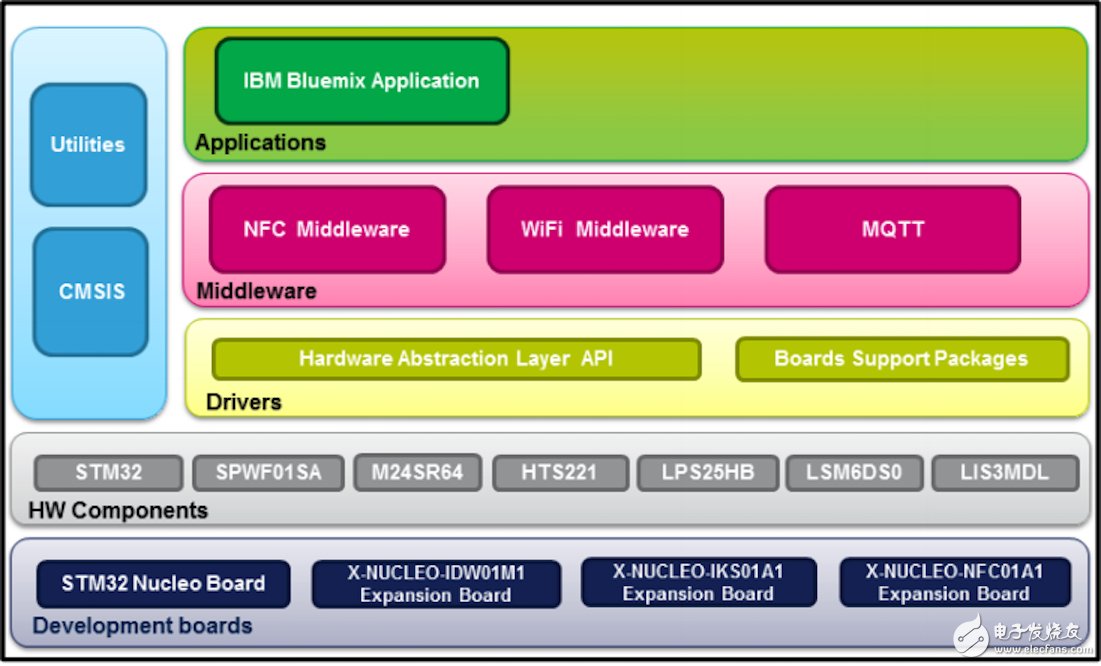Select the LPS25HB component box
This screenshot has height=666, width=1101.
click(x=708, y=473)
